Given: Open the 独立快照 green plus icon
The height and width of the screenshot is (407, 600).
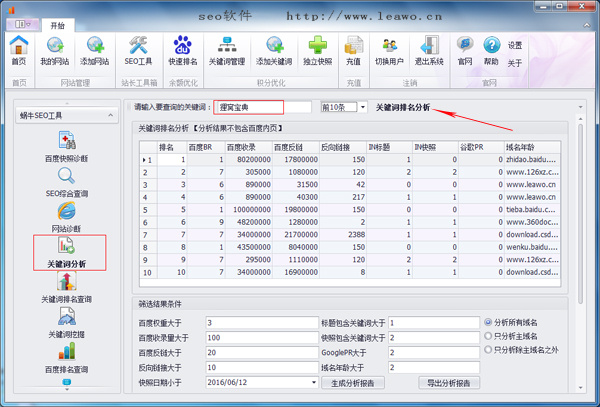Looking at the screenshot, I should pos(318,50).
